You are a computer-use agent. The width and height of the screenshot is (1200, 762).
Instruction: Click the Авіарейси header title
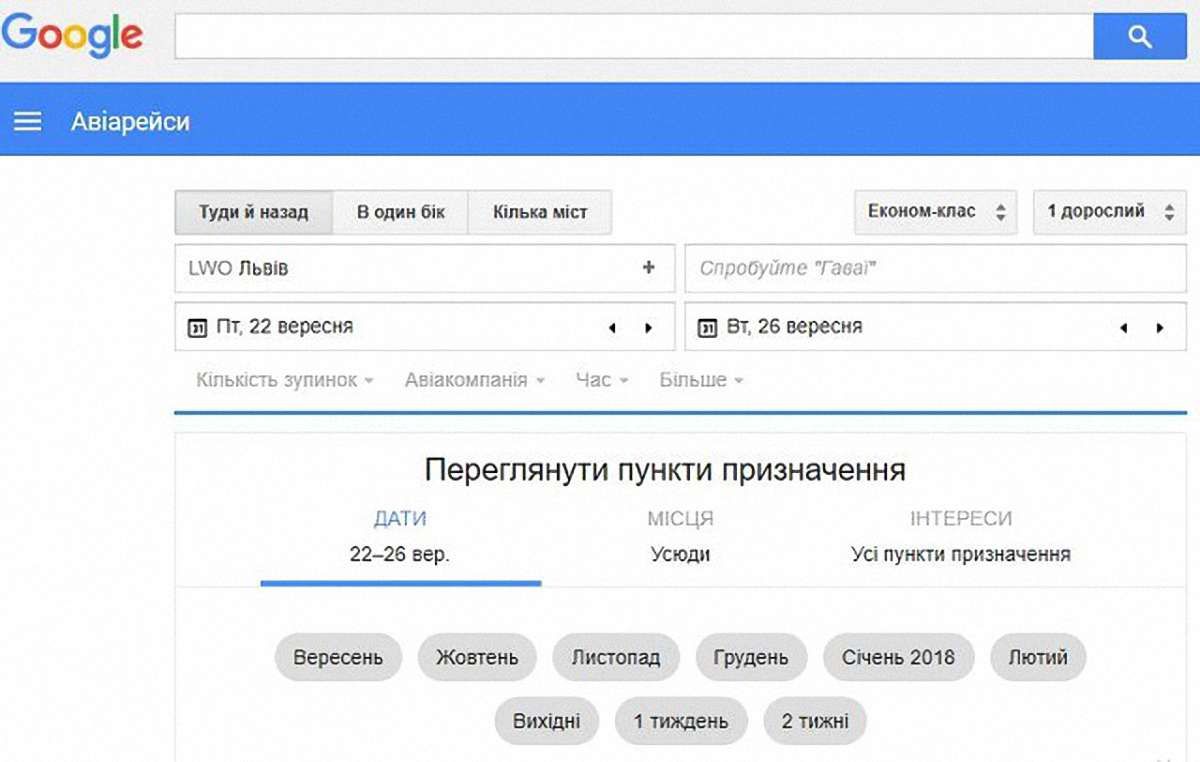[x=130, y=122]
